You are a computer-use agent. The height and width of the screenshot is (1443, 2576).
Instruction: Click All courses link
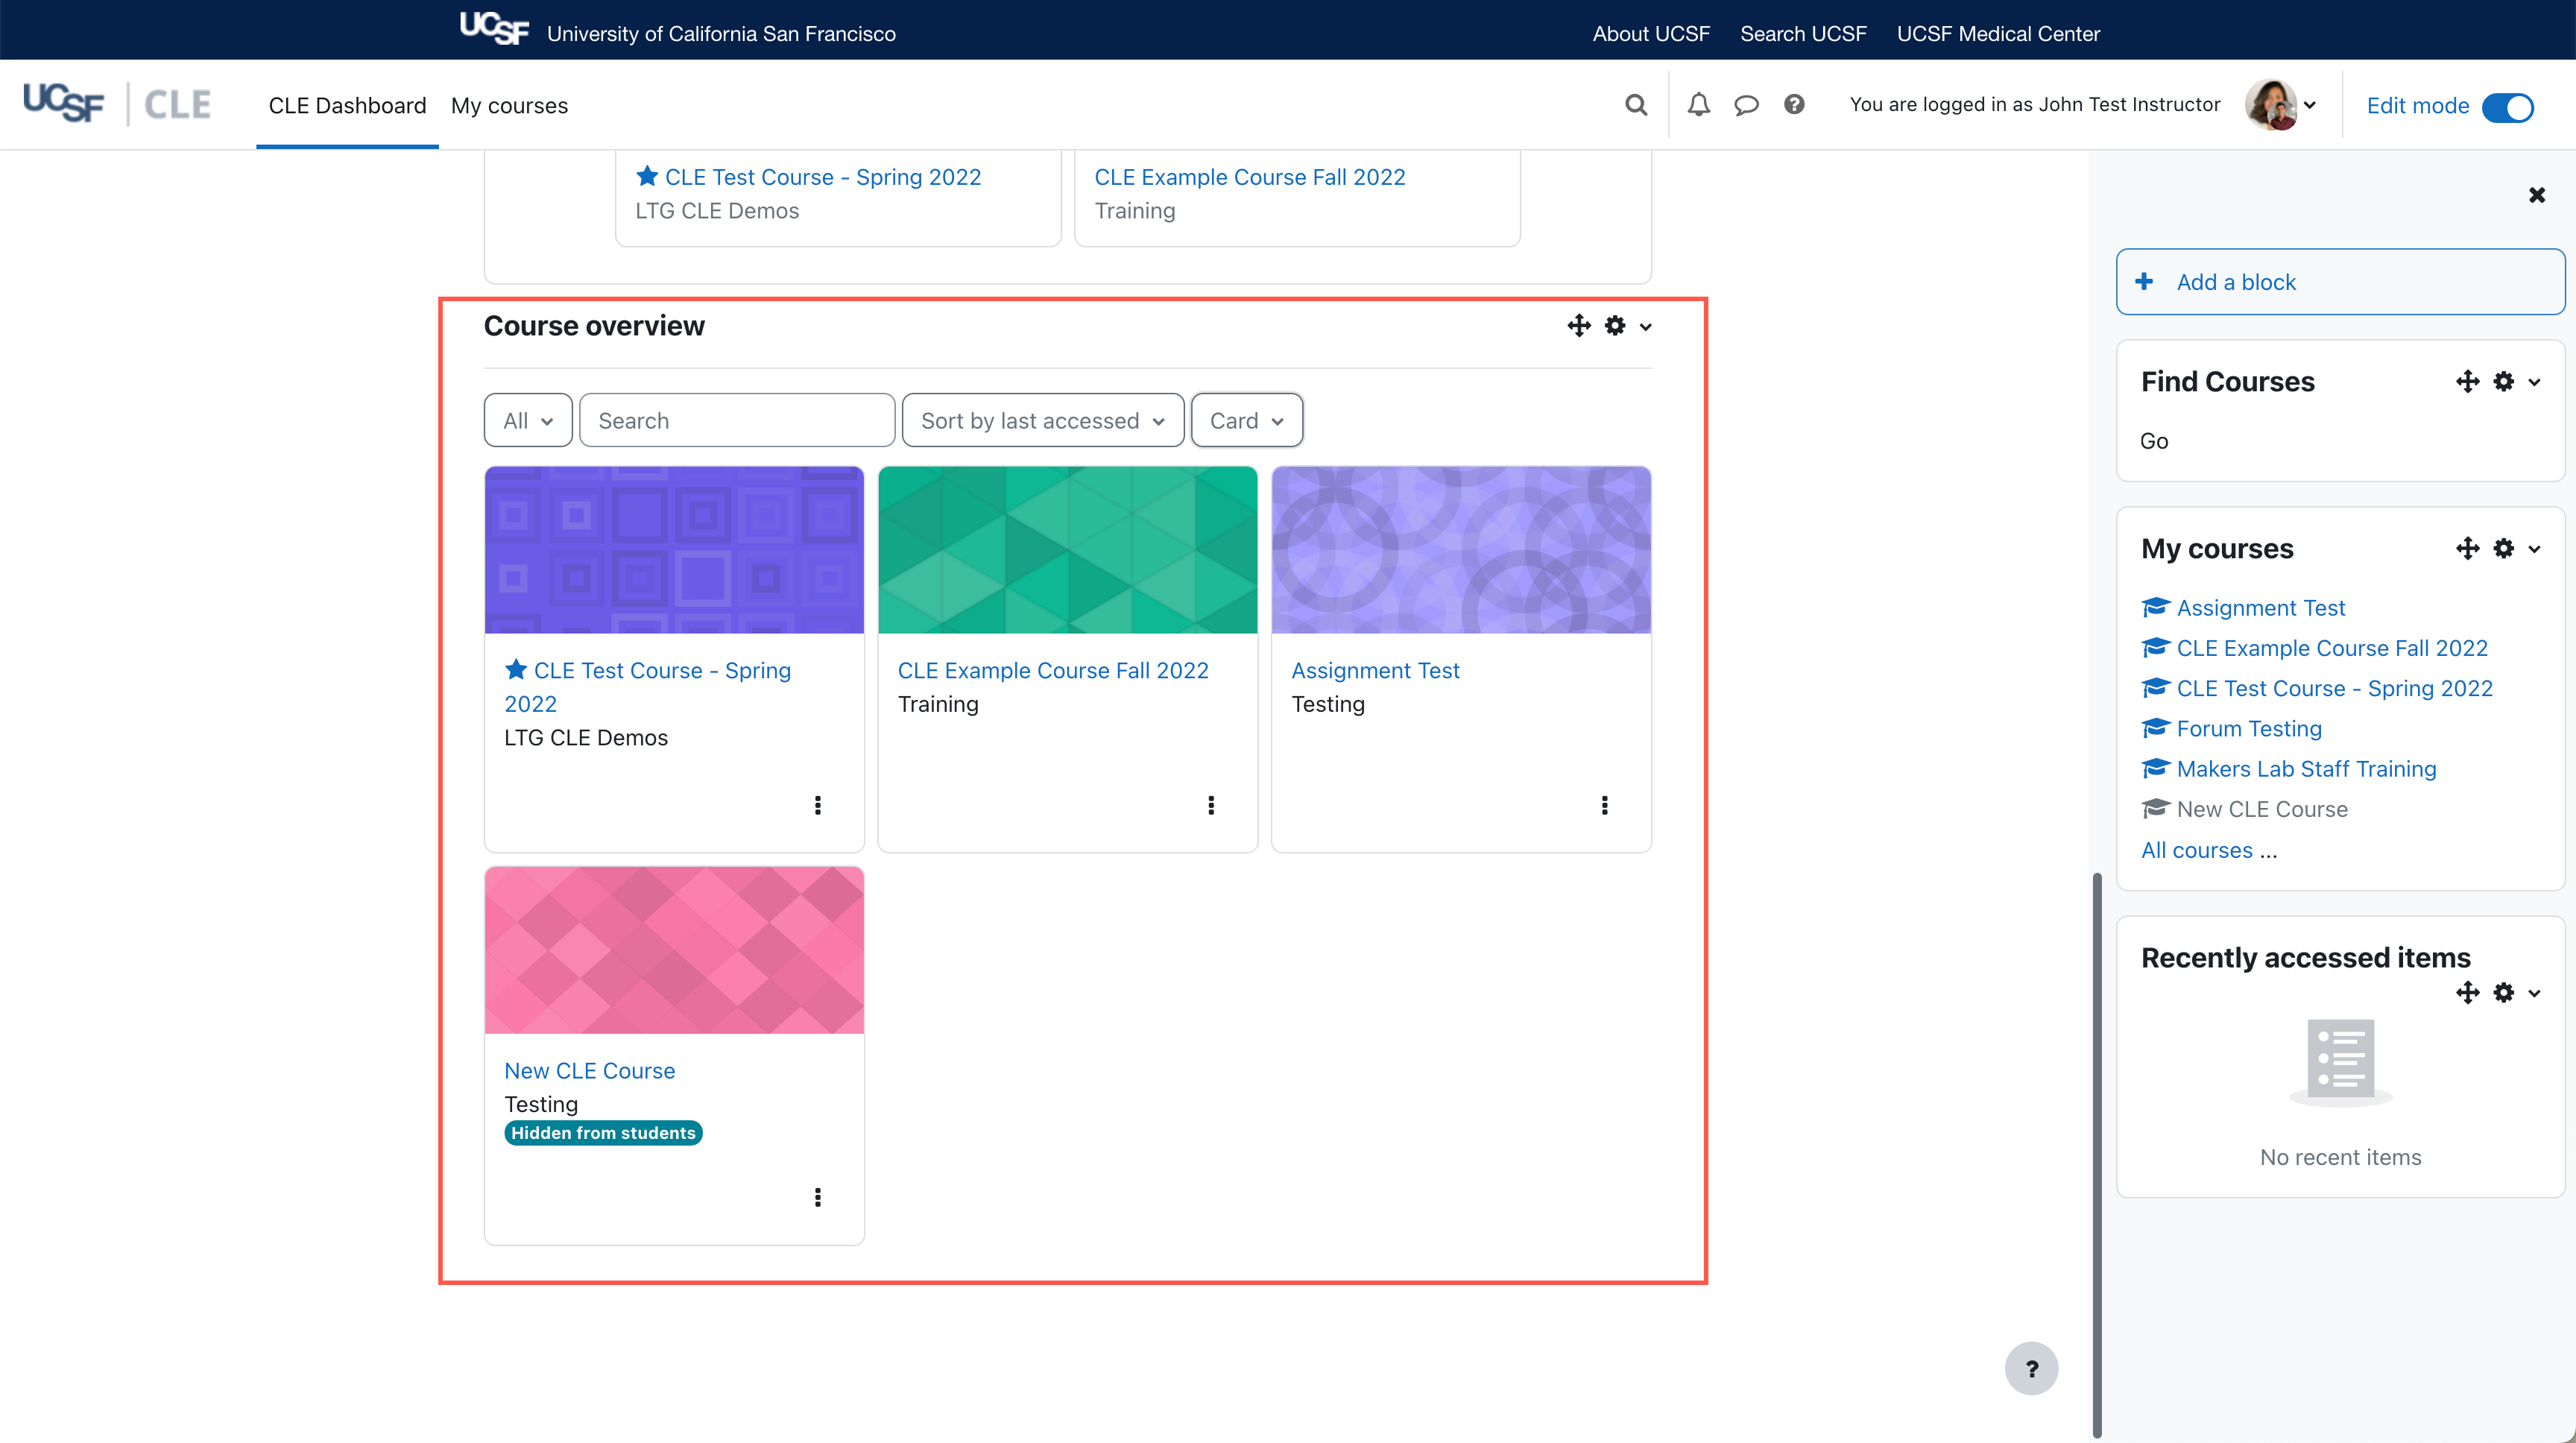point(2197,850)
